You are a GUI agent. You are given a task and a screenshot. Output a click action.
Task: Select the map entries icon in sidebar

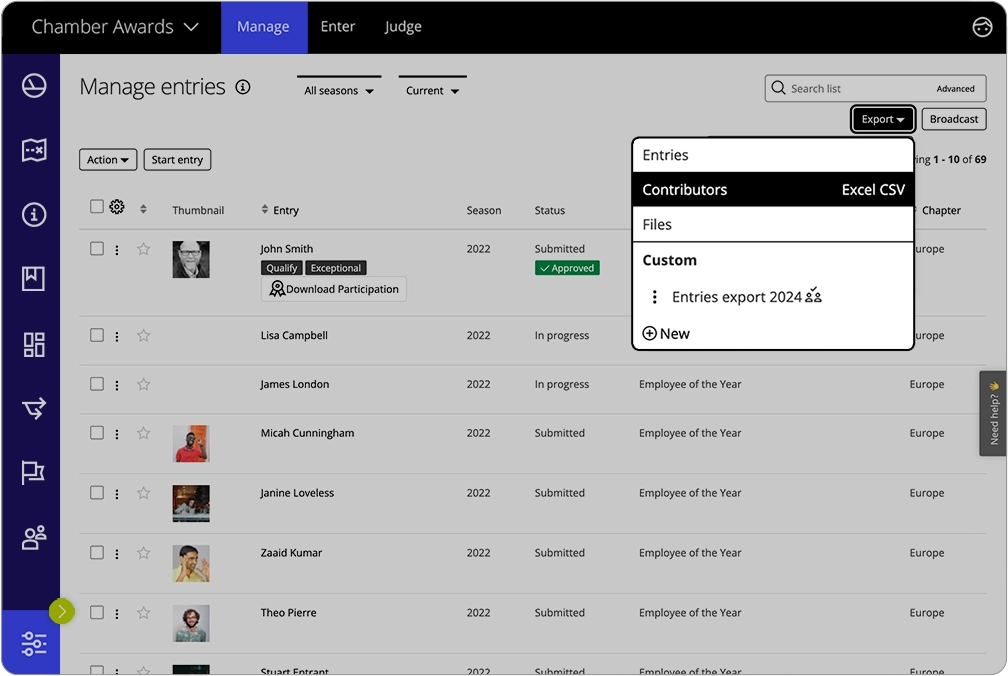tap(33, 150)
